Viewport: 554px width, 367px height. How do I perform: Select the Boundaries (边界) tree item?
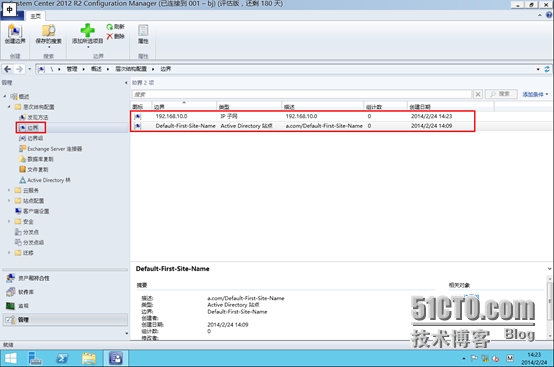[29, 128]
